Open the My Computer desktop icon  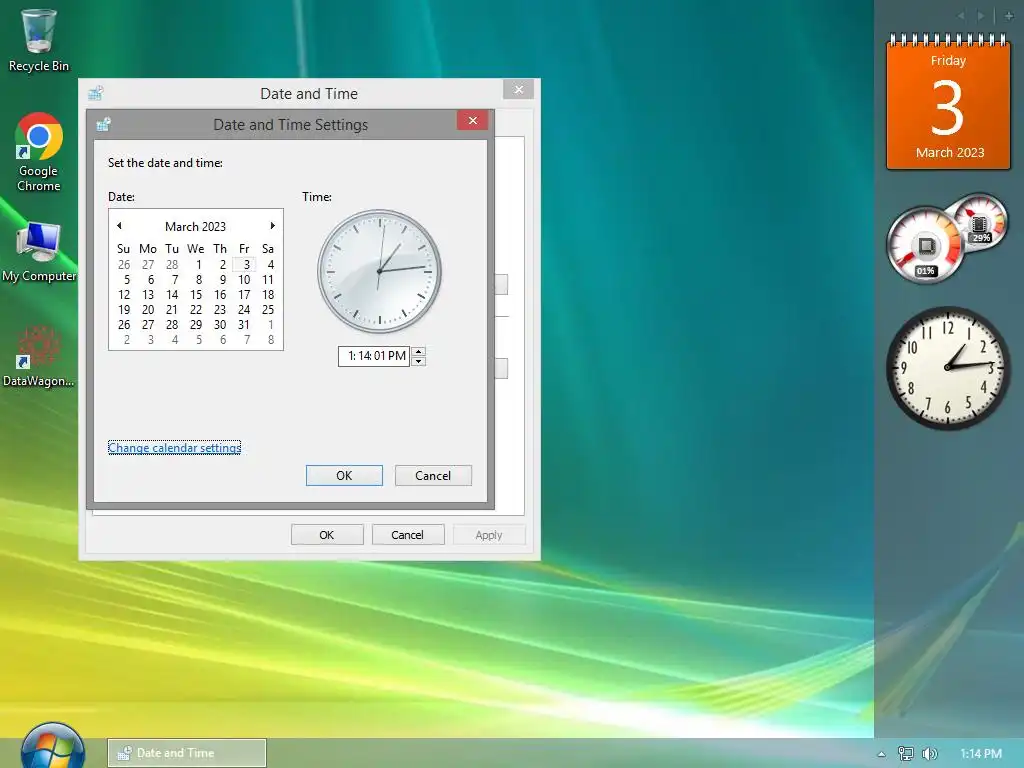pyautogui.click(x=39, y=253)
